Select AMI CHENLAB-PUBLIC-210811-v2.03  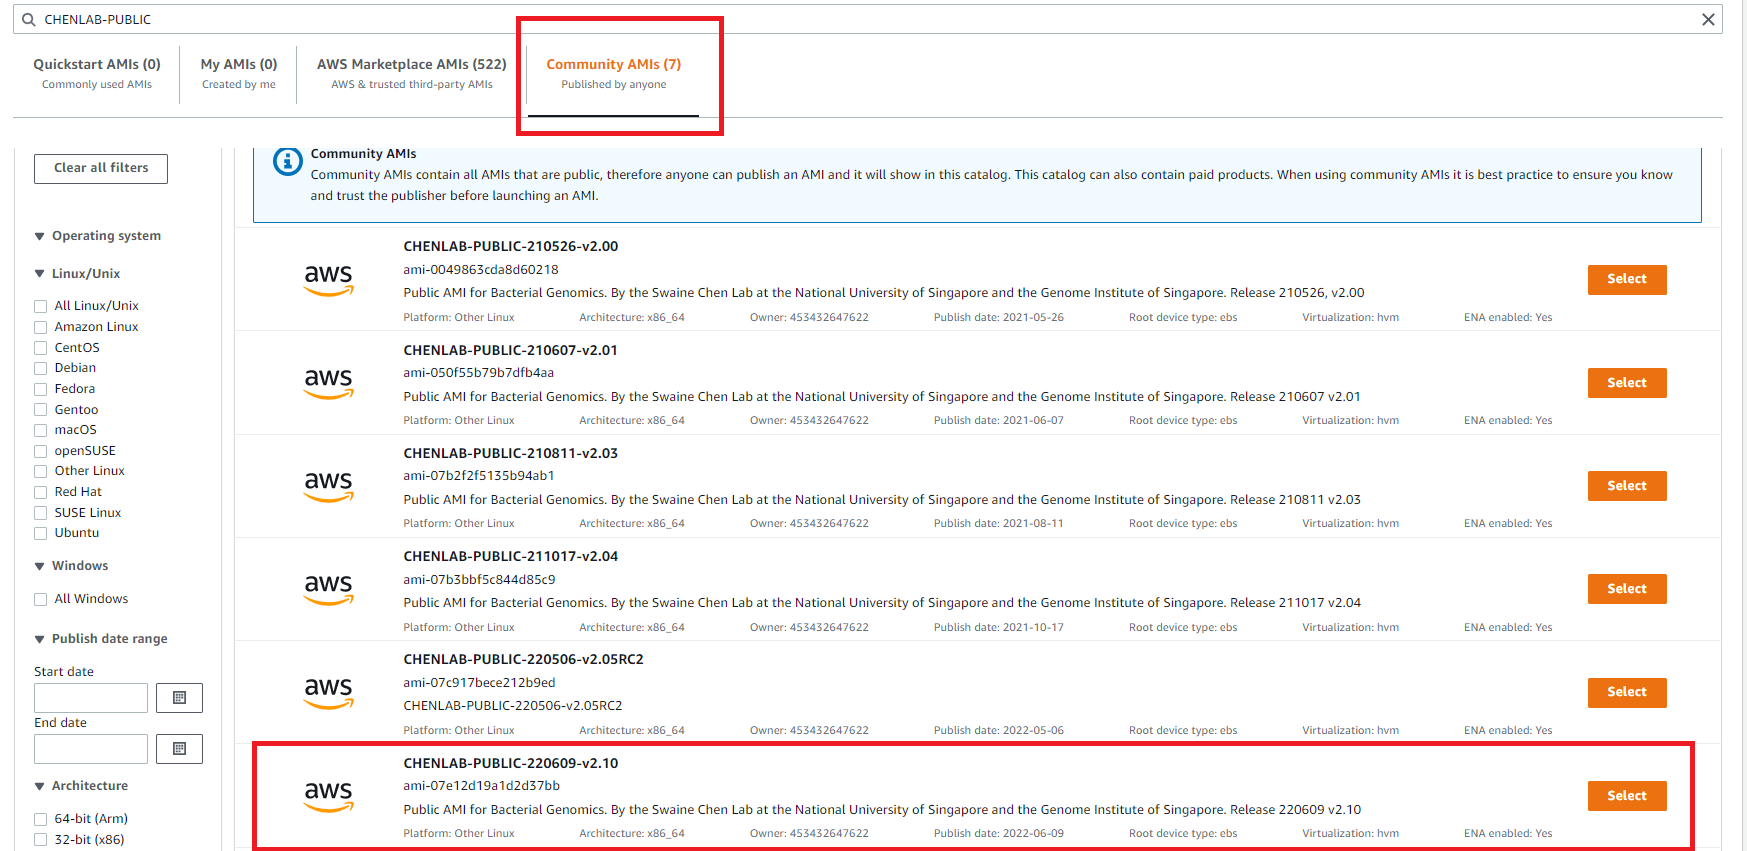(x=1627, y=486)
